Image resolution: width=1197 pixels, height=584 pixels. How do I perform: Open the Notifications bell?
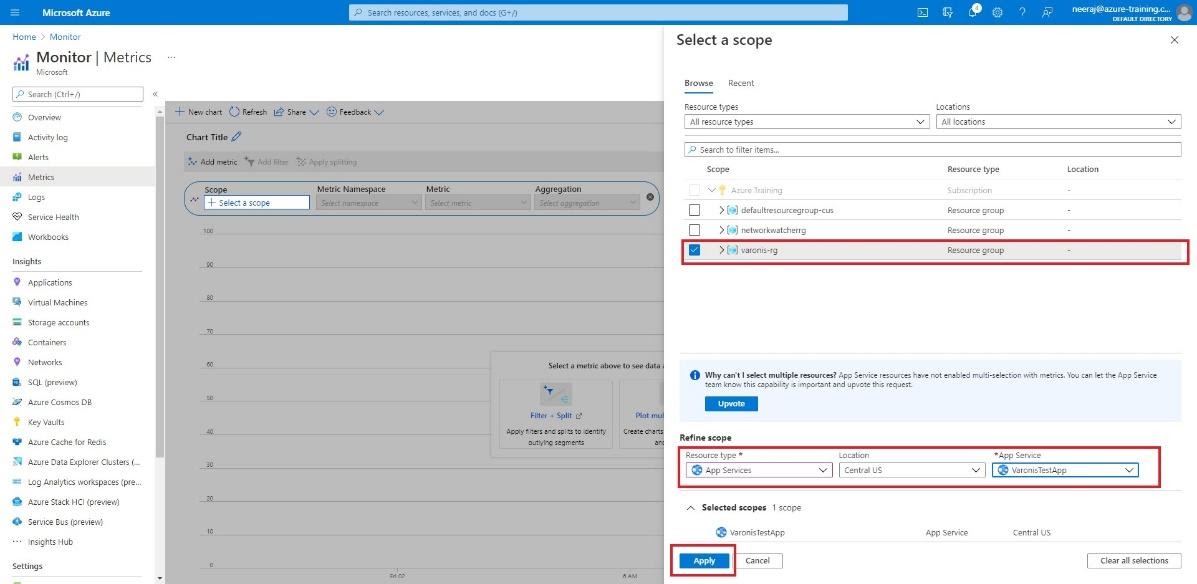[x=973, y=12]
